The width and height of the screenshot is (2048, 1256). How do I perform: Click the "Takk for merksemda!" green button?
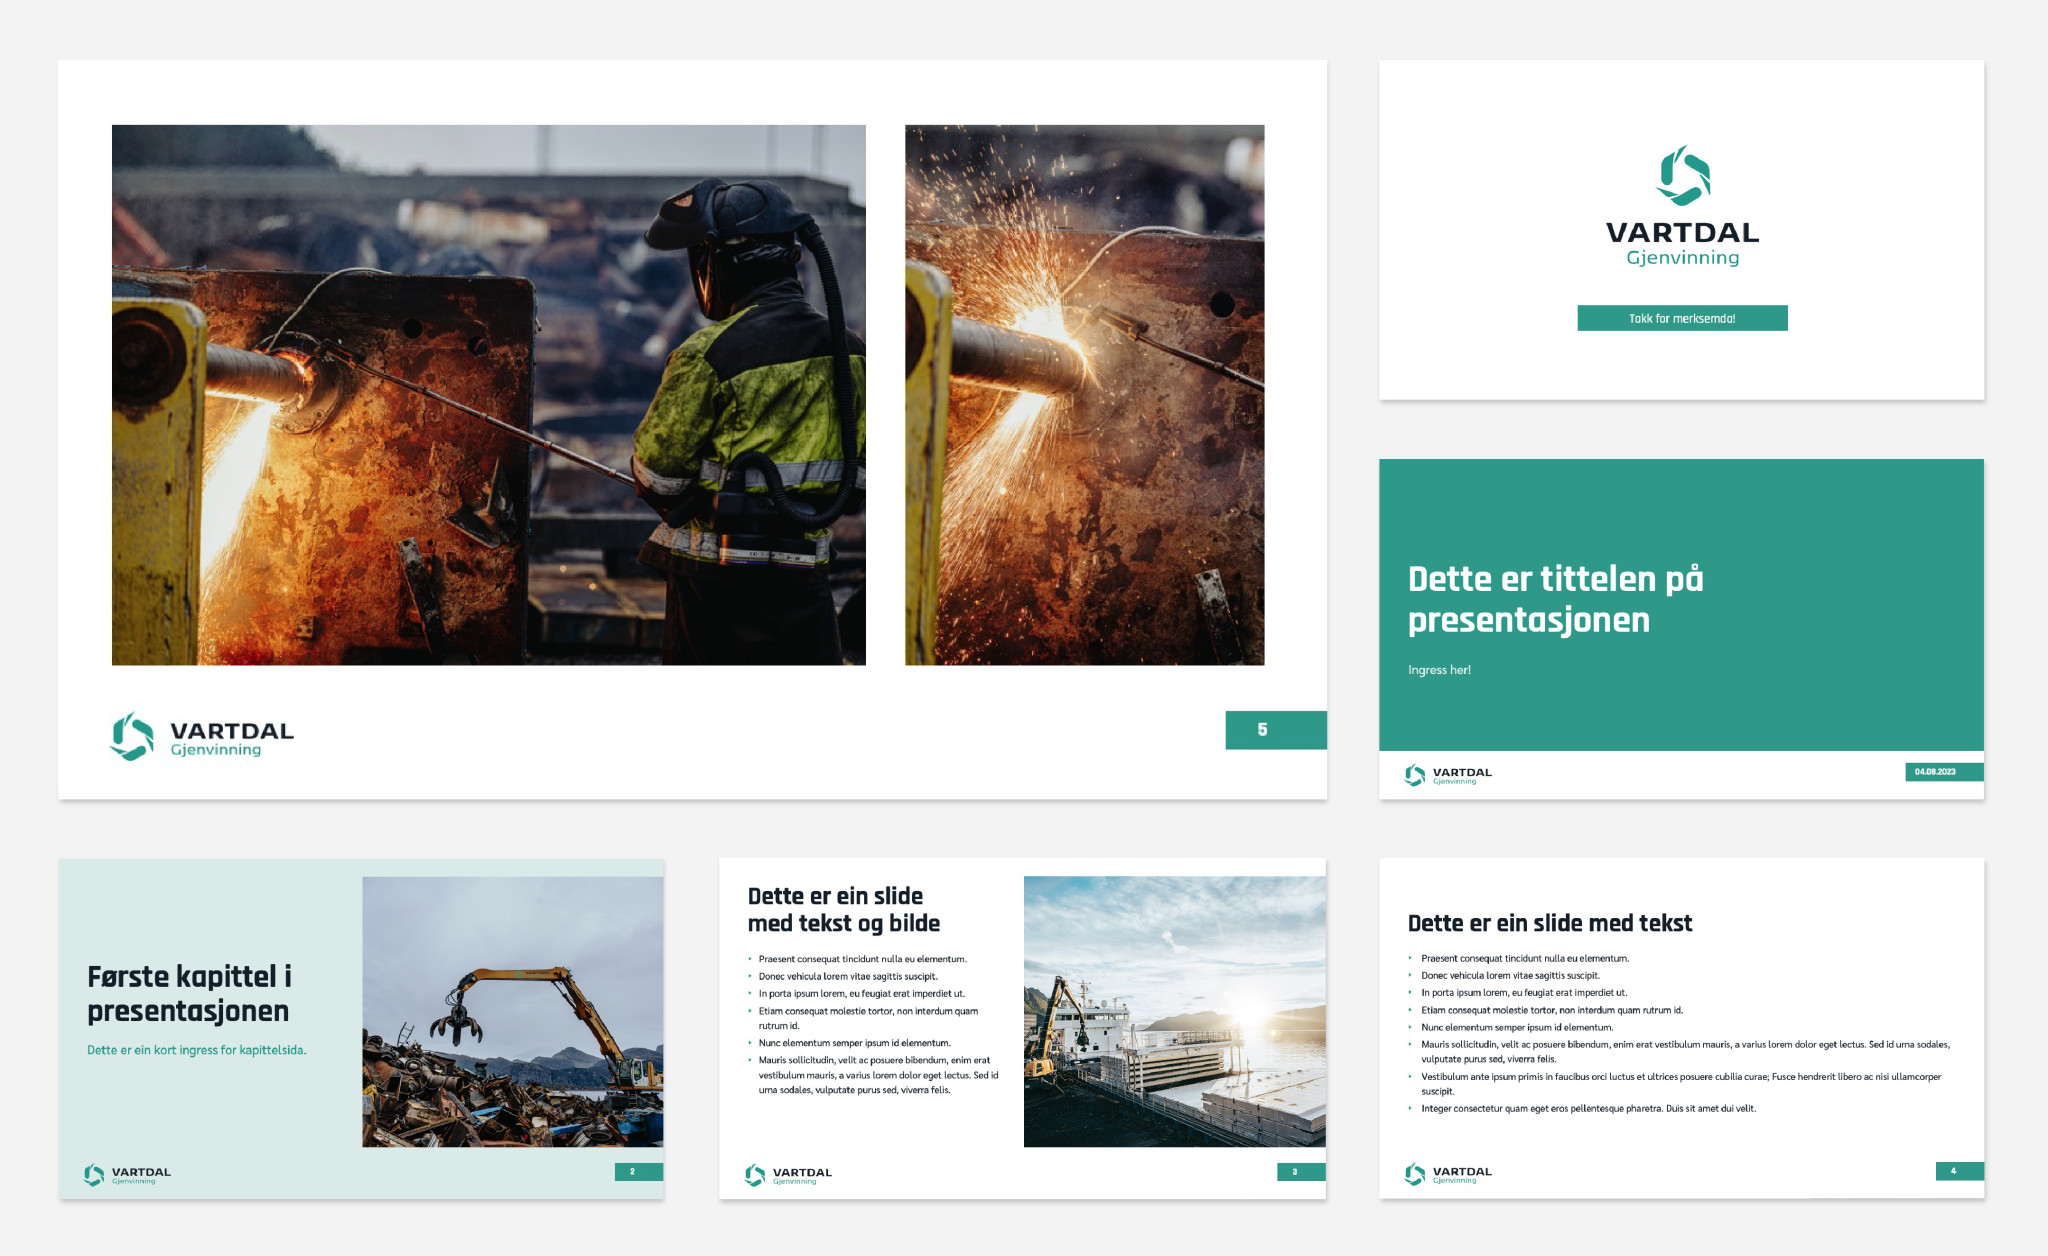click(x=1682, y=318)
